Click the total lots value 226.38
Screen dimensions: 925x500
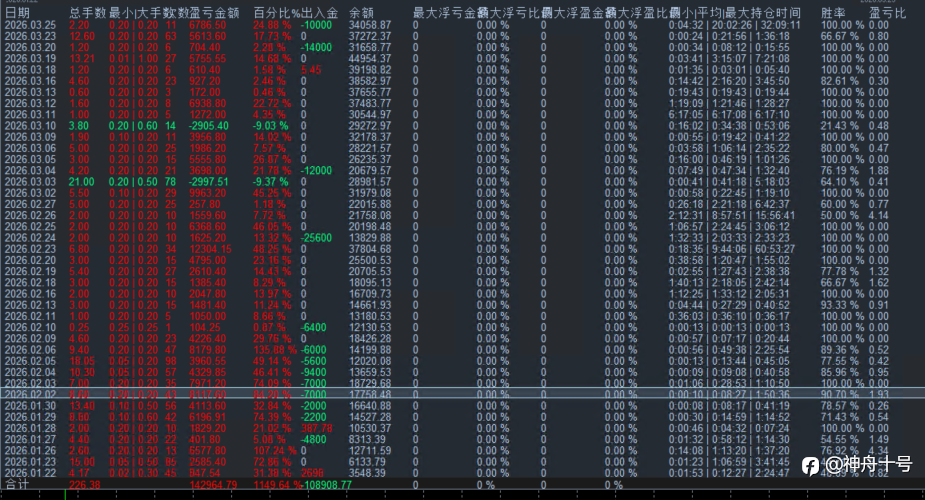pos(84,485)
